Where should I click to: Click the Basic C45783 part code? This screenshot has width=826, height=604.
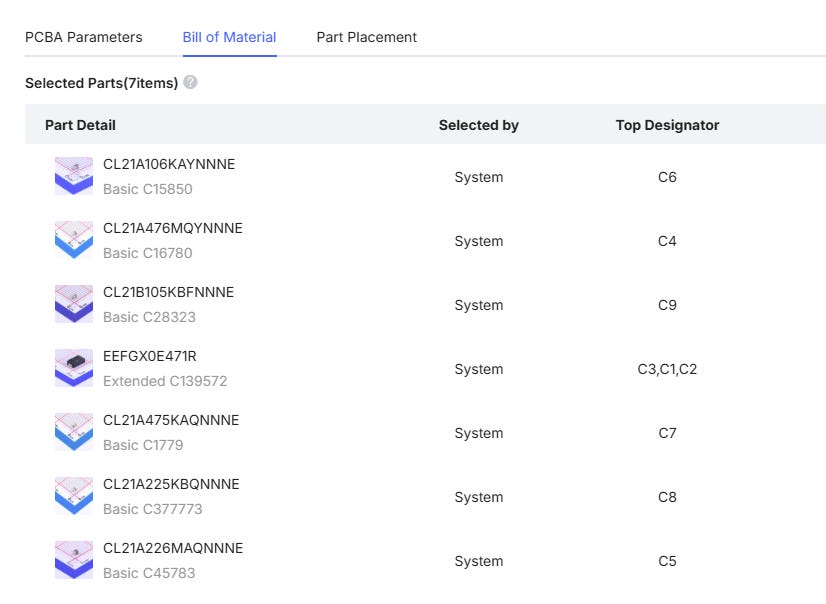(x=149, y=573)
